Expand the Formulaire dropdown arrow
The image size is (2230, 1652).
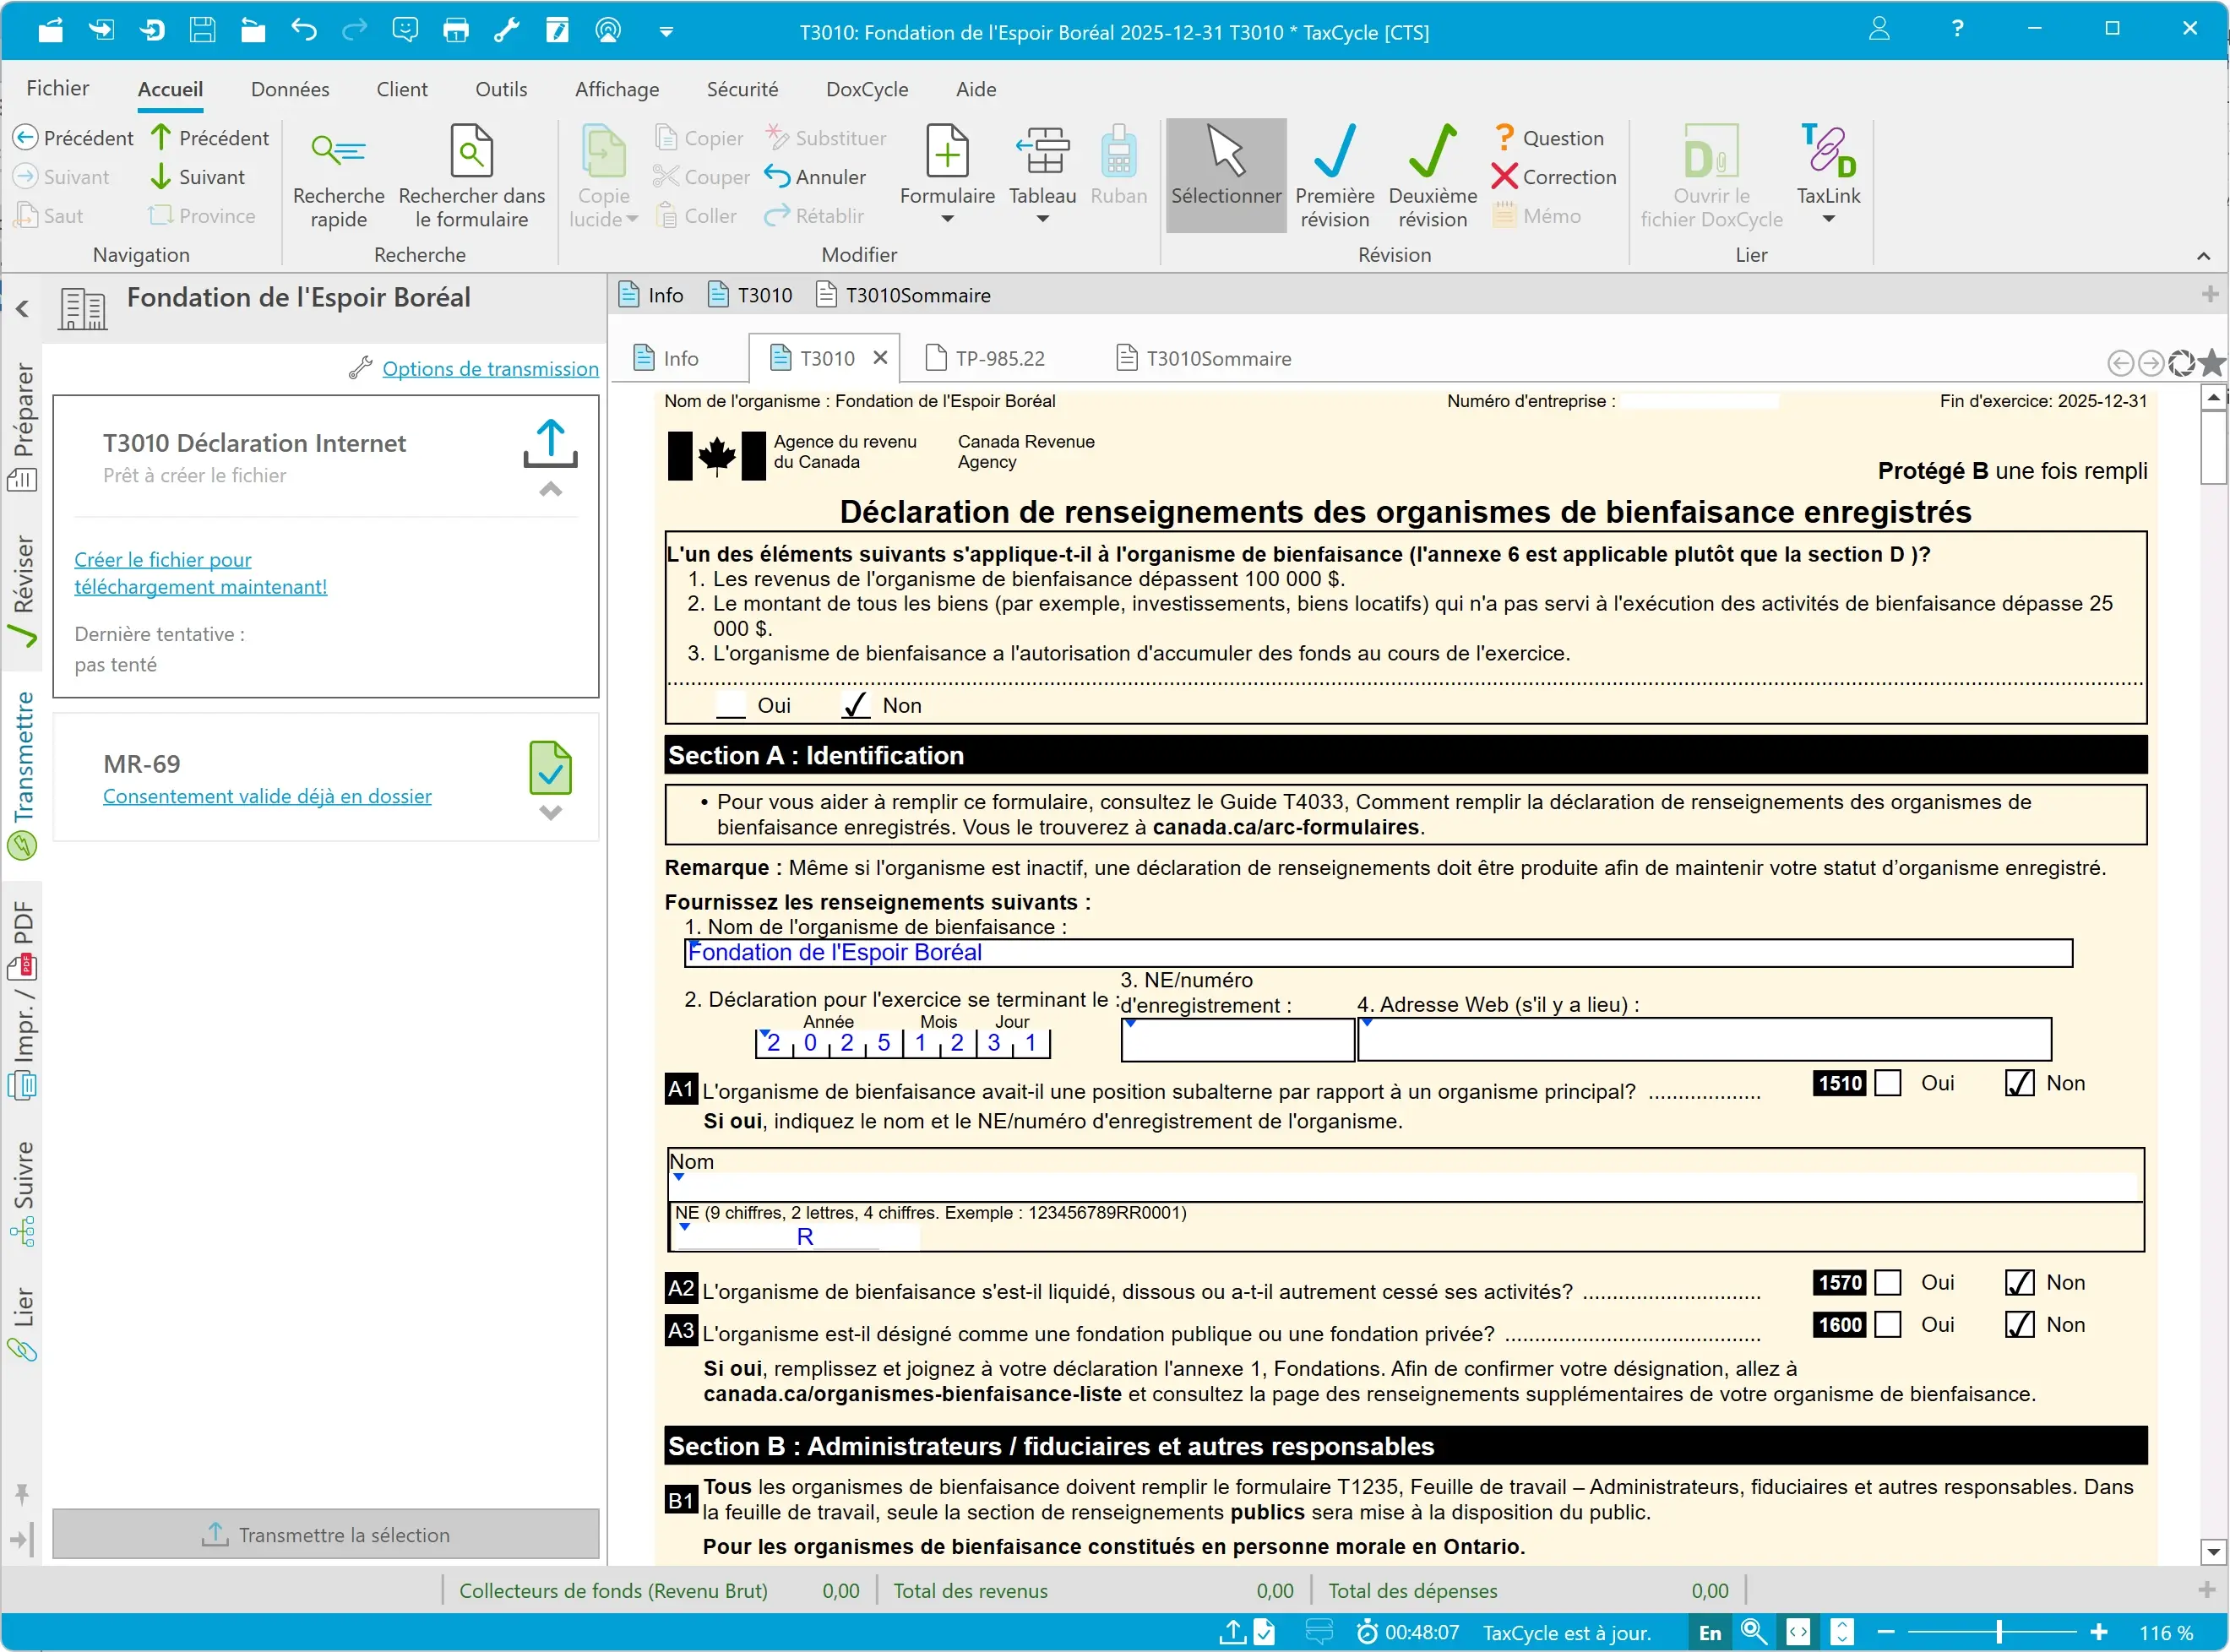[947, 219]
